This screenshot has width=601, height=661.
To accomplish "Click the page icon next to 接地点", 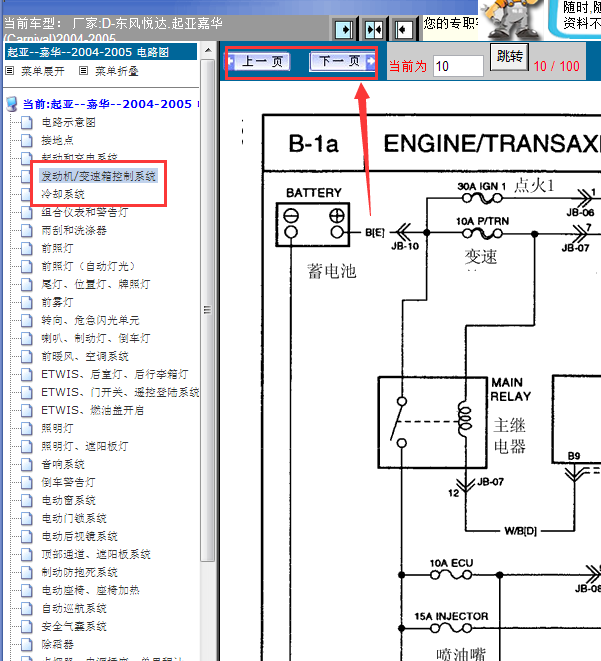I will 27,140.
